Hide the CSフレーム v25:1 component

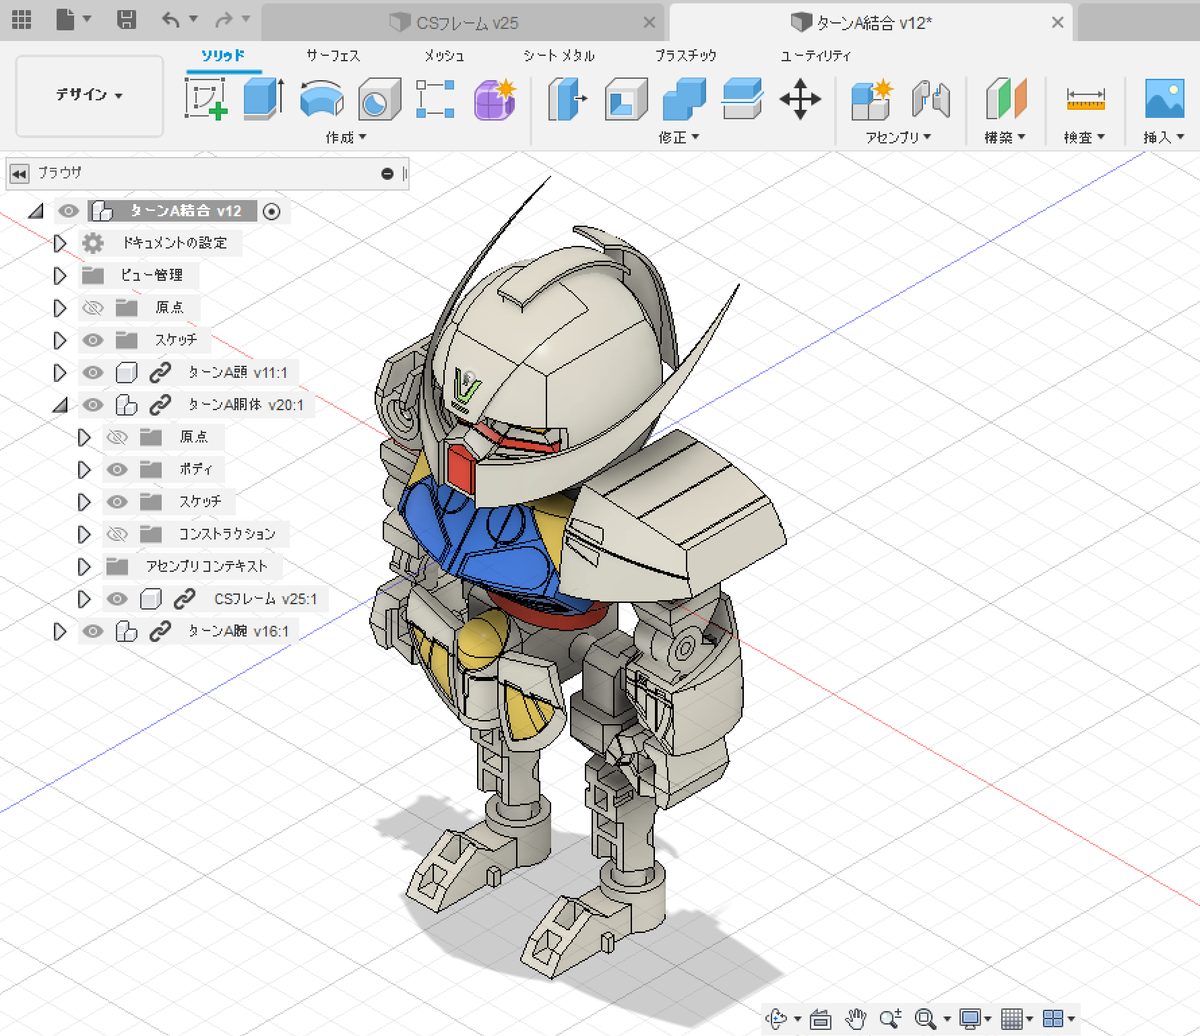[x=117, y=599]
